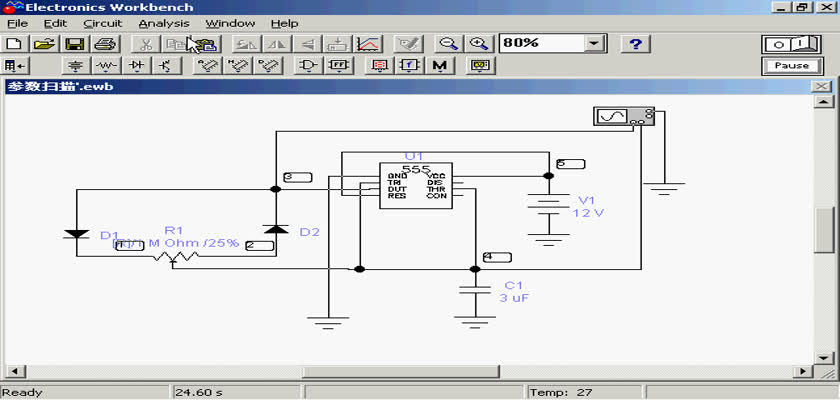840x400 pixels.
Task: Open the Controls parts bin
Action: point(409,66)
